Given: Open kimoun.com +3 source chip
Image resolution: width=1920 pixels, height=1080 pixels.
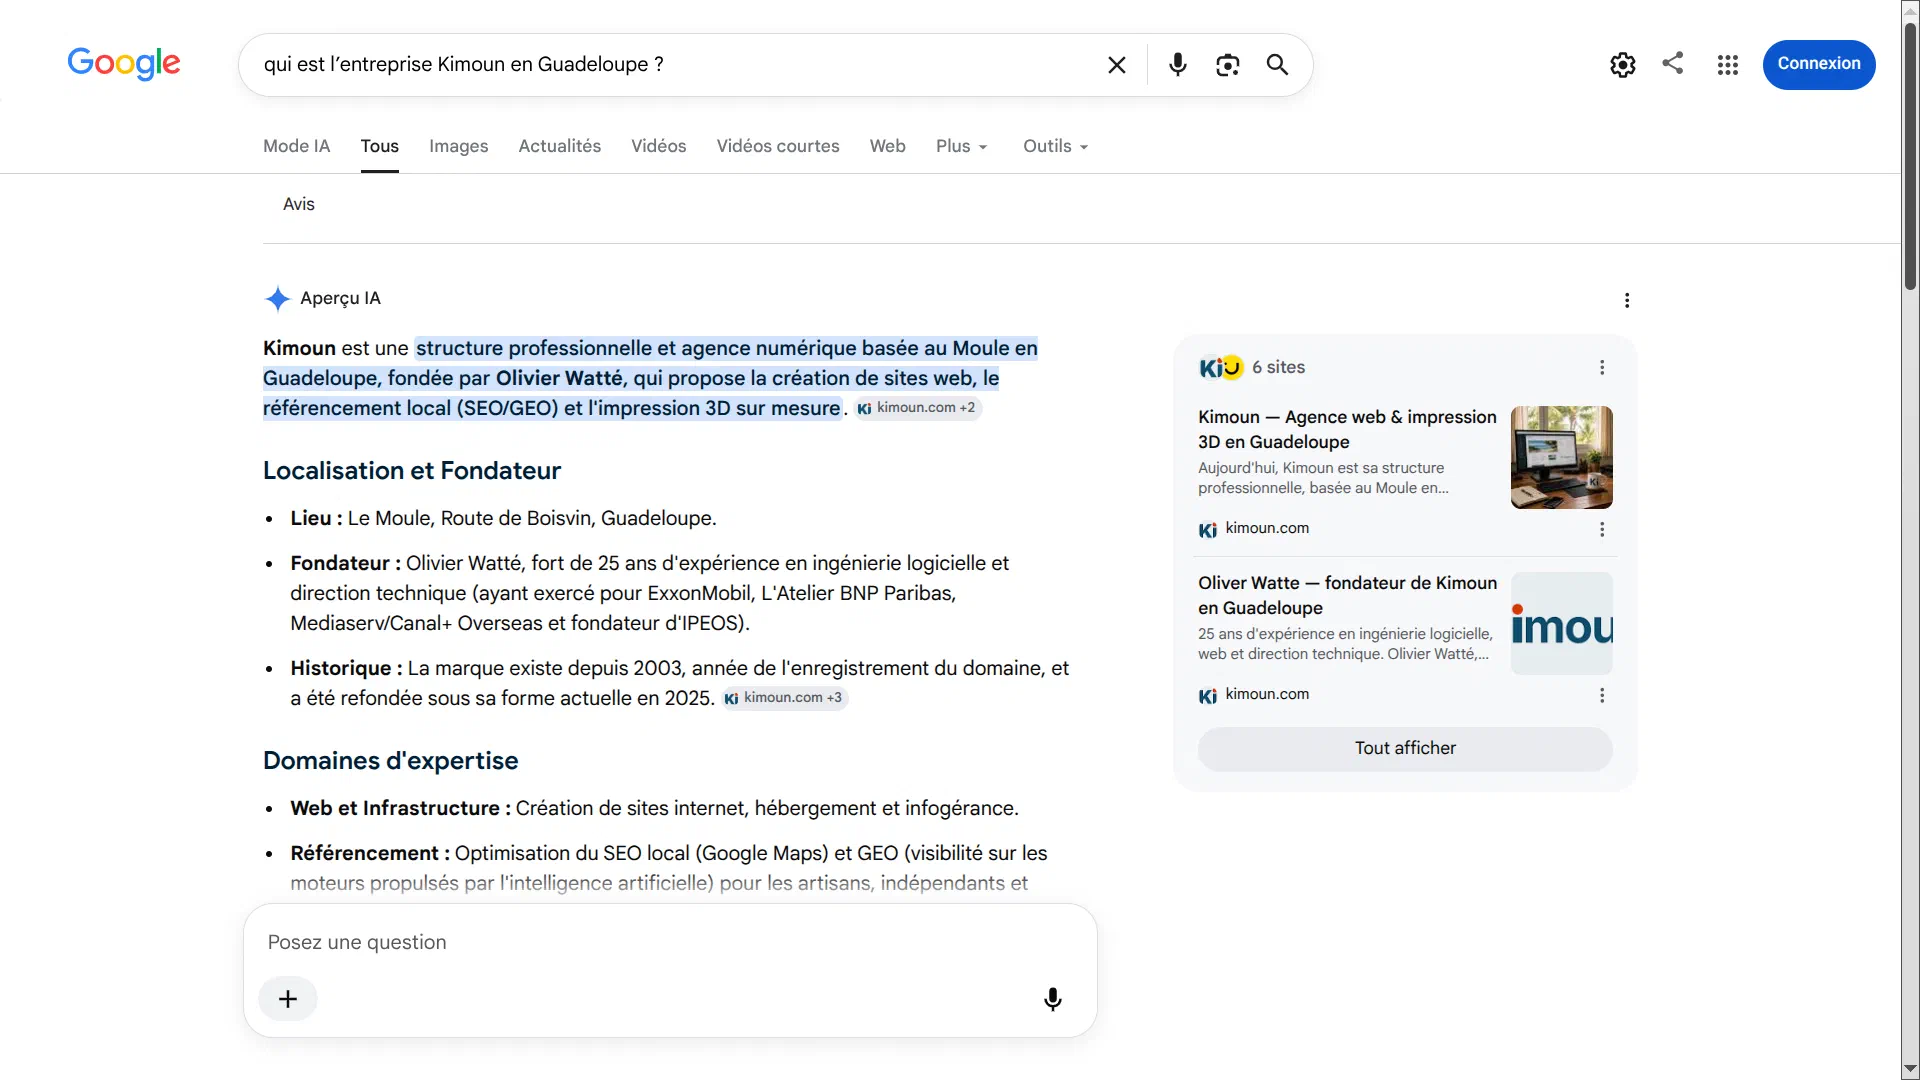Looking at the screenshot, I should coord(784,698).
